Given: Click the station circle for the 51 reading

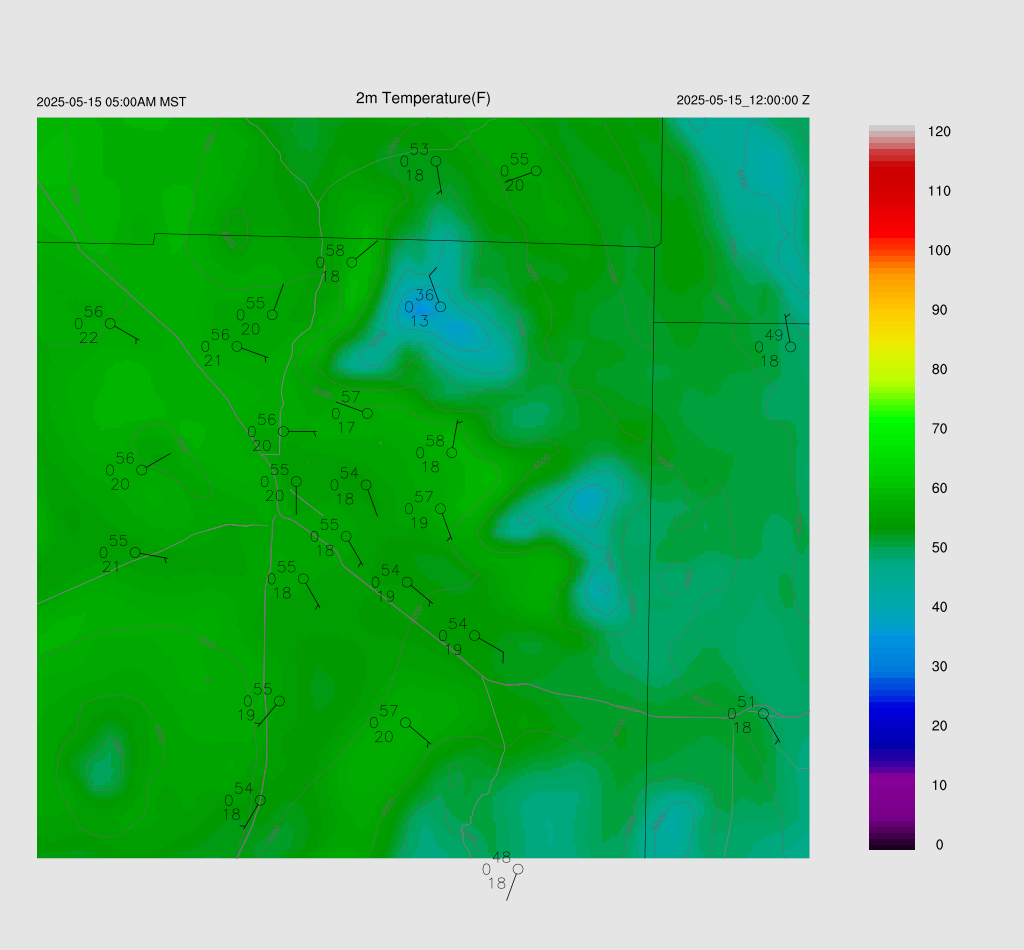Looking at the screenshot, I should pos(763,714).
